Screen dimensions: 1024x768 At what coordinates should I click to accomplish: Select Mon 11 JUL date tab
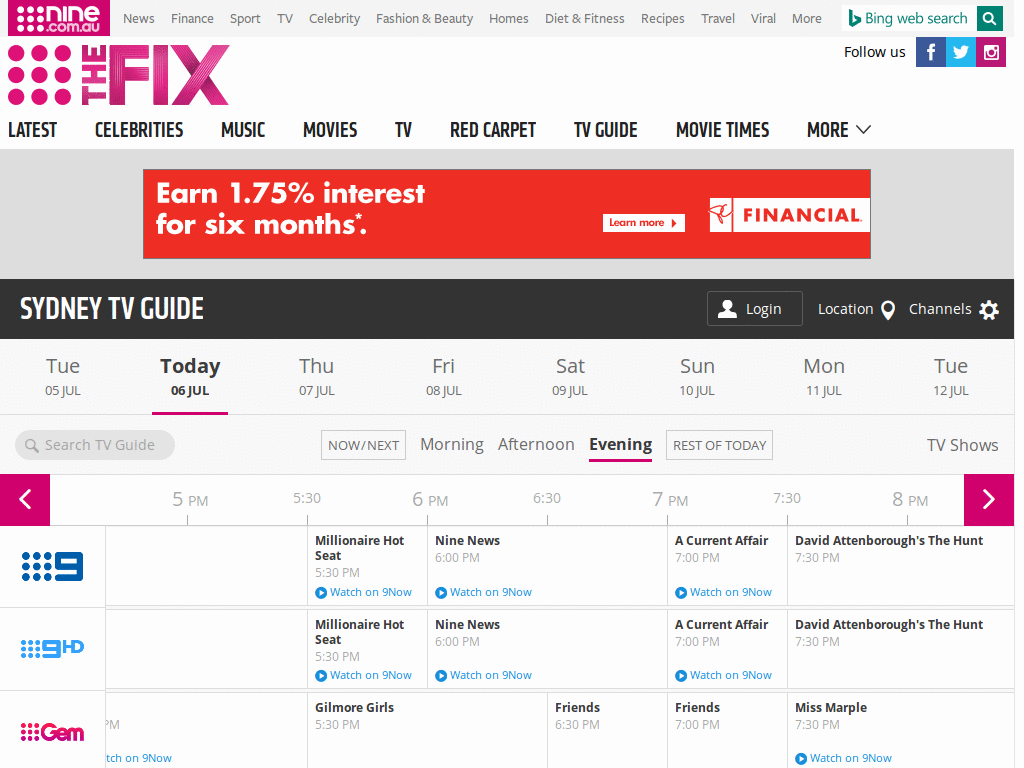point(824,377)
